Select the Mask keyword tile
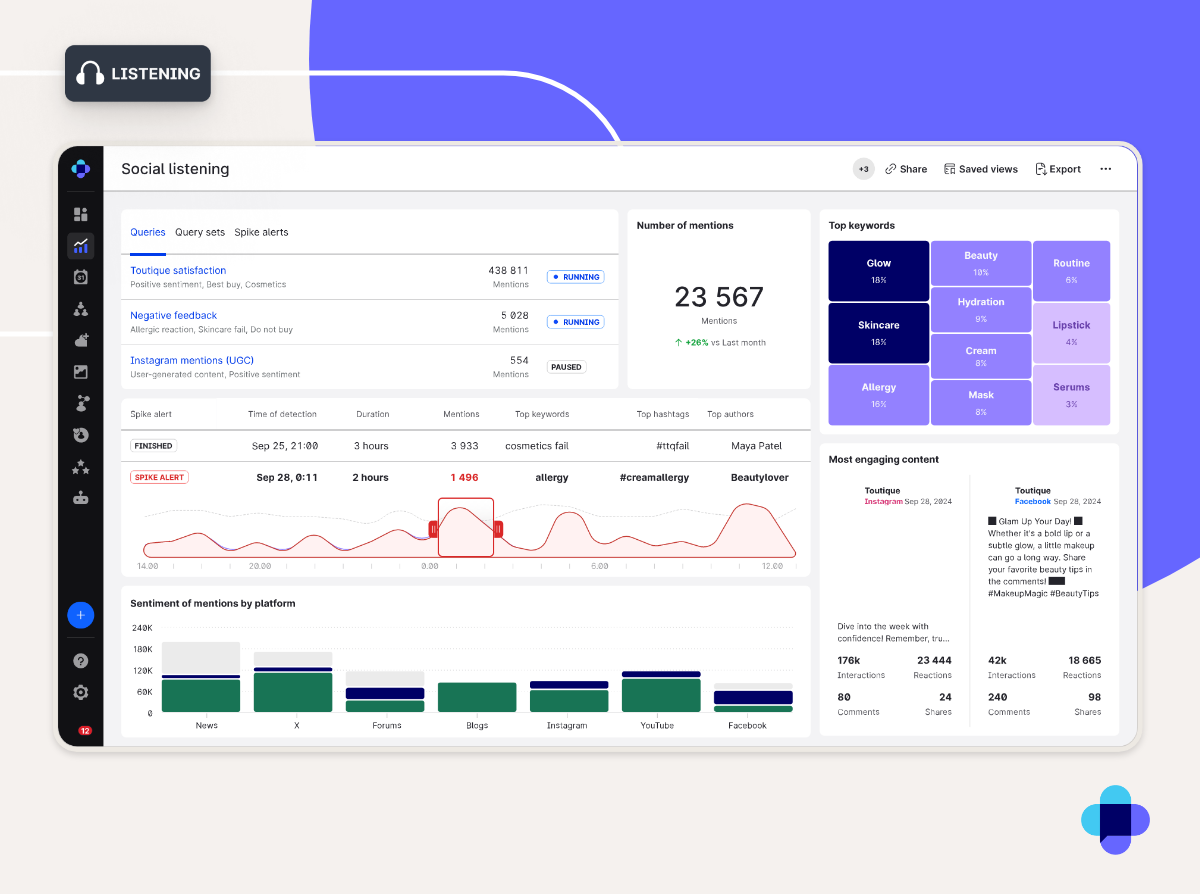This screenshot has width=1200, height=894. pos(981,403)
